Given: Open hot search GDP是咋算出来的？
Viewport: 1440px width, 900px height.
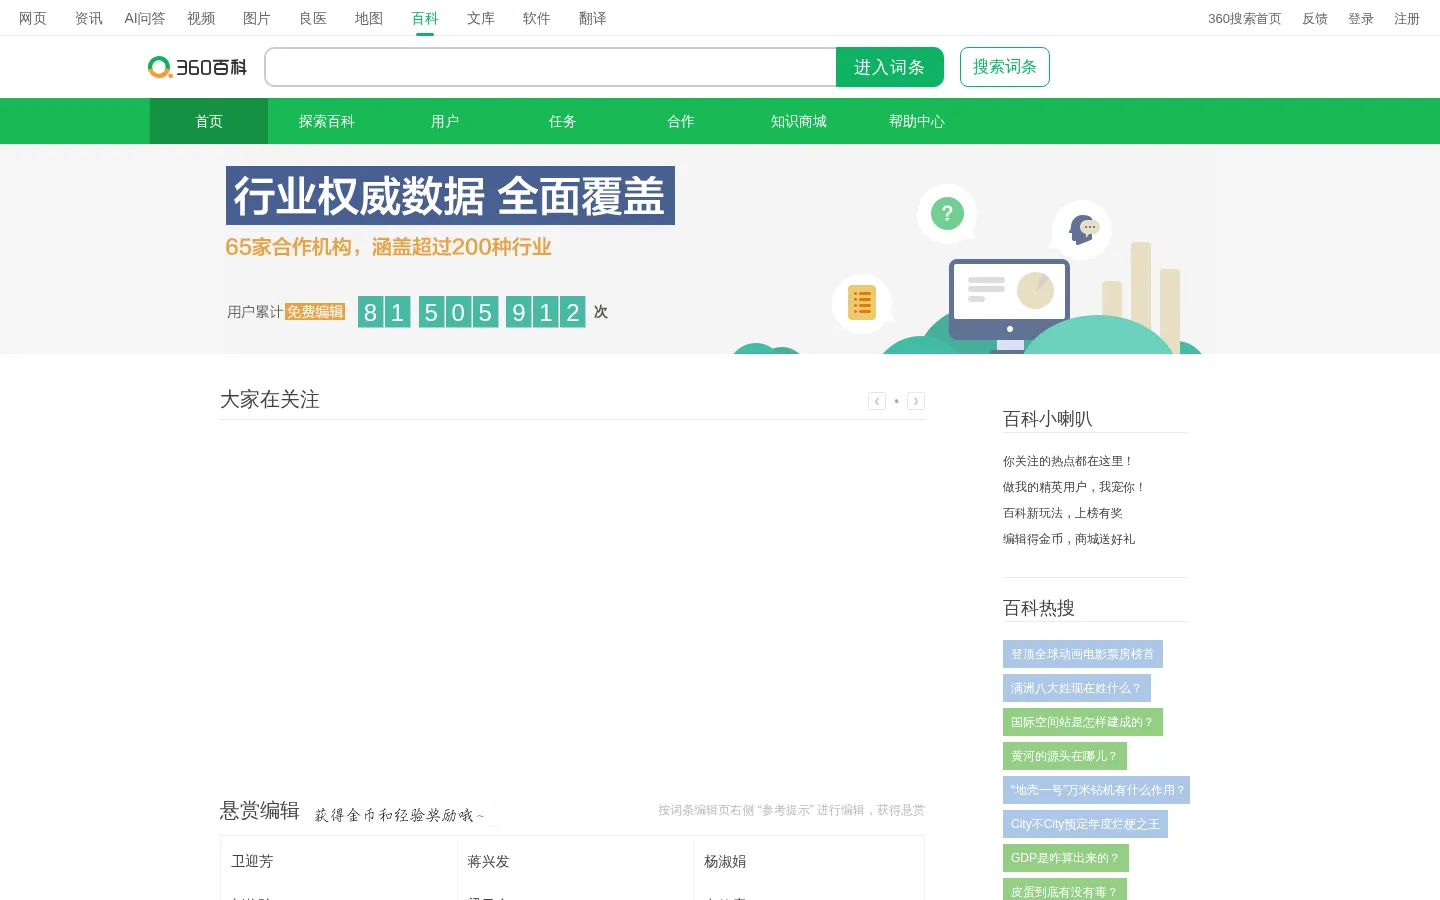Looking at the screenshot, I should click(x=1066, y=858).
